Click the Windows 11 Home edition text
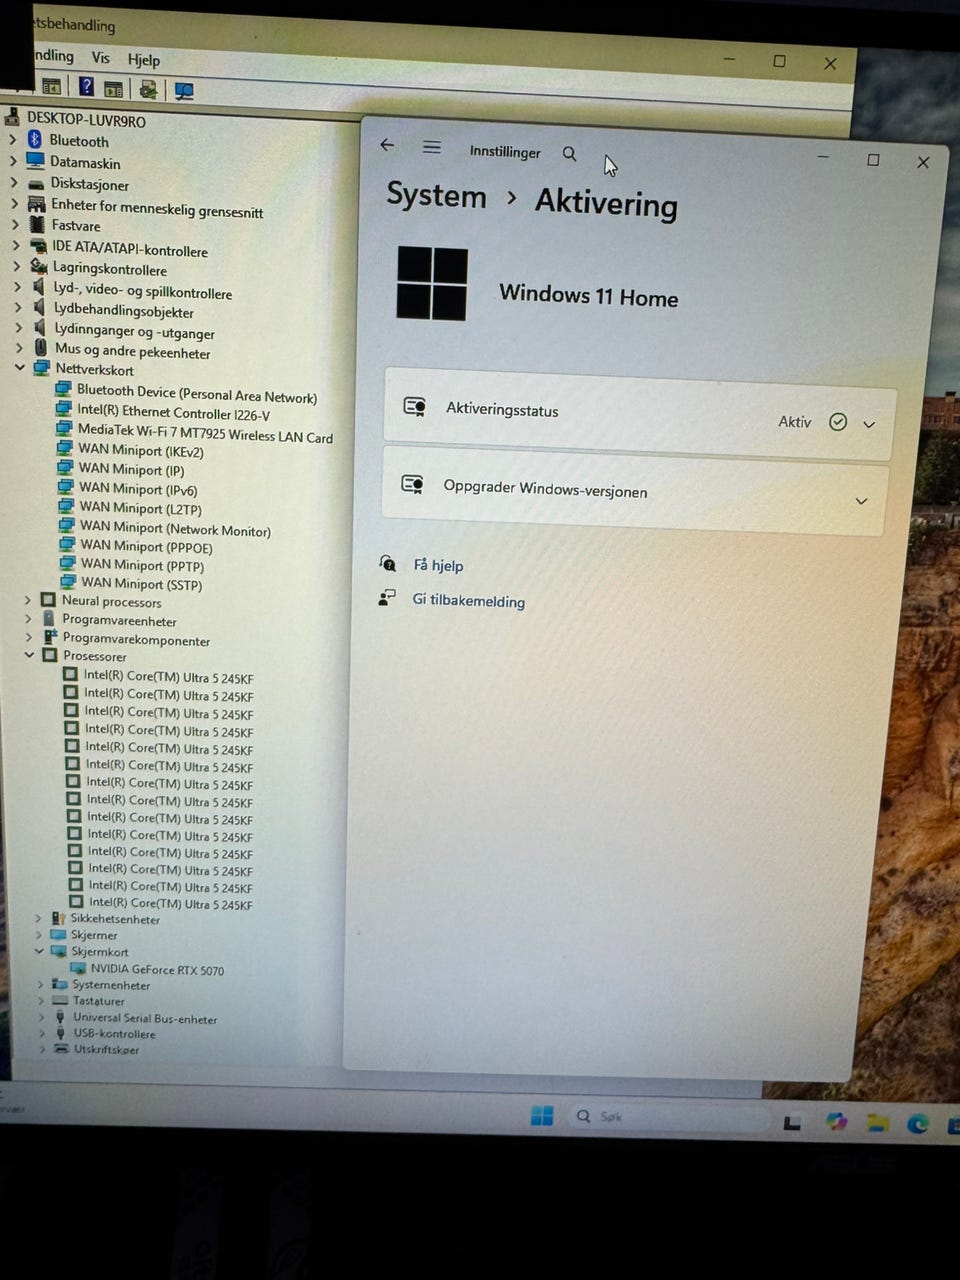960x1280 pixels. [x=588, y=296]
